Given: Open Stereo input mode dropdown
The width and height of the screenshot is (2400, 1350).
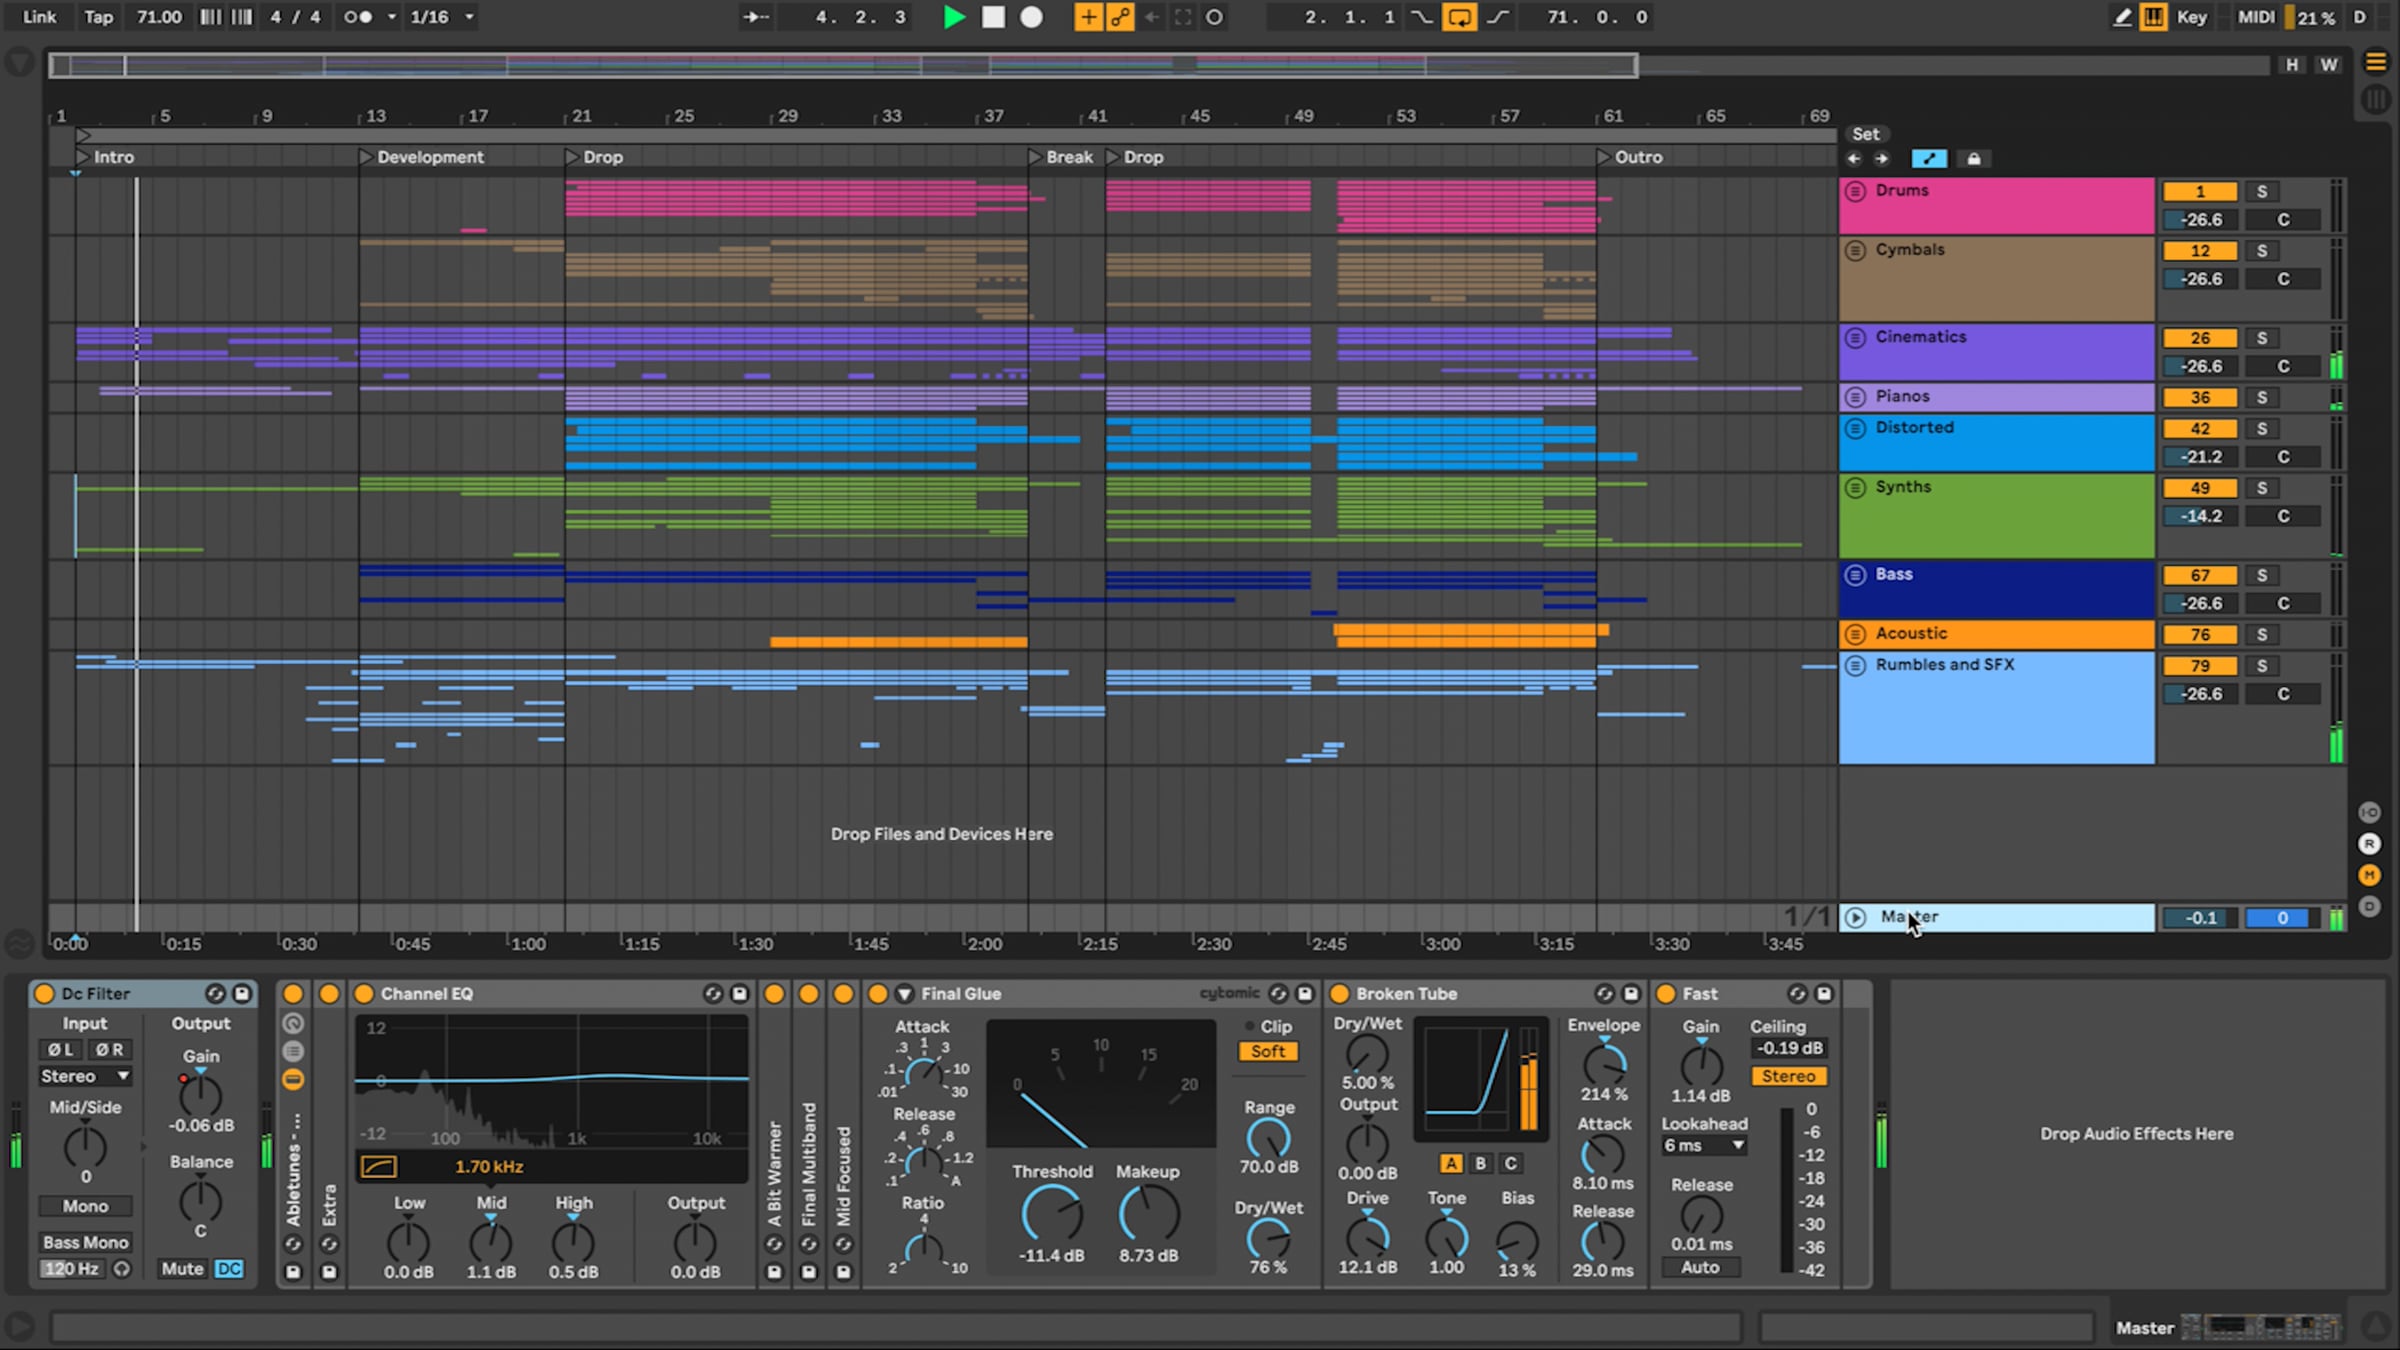Looking at the screenshot, I should [x=85, y=1076].
